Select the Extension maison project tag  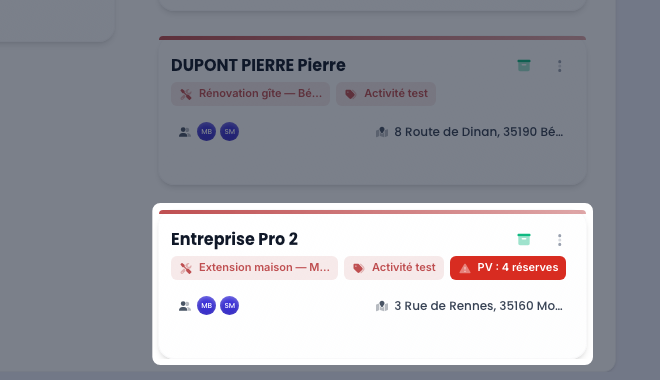254,268
